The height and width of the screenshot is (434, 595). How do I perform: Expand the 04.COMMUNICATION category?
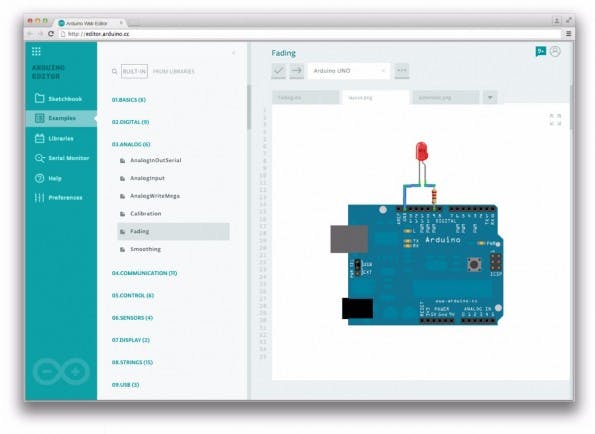(x=144, y=273)
